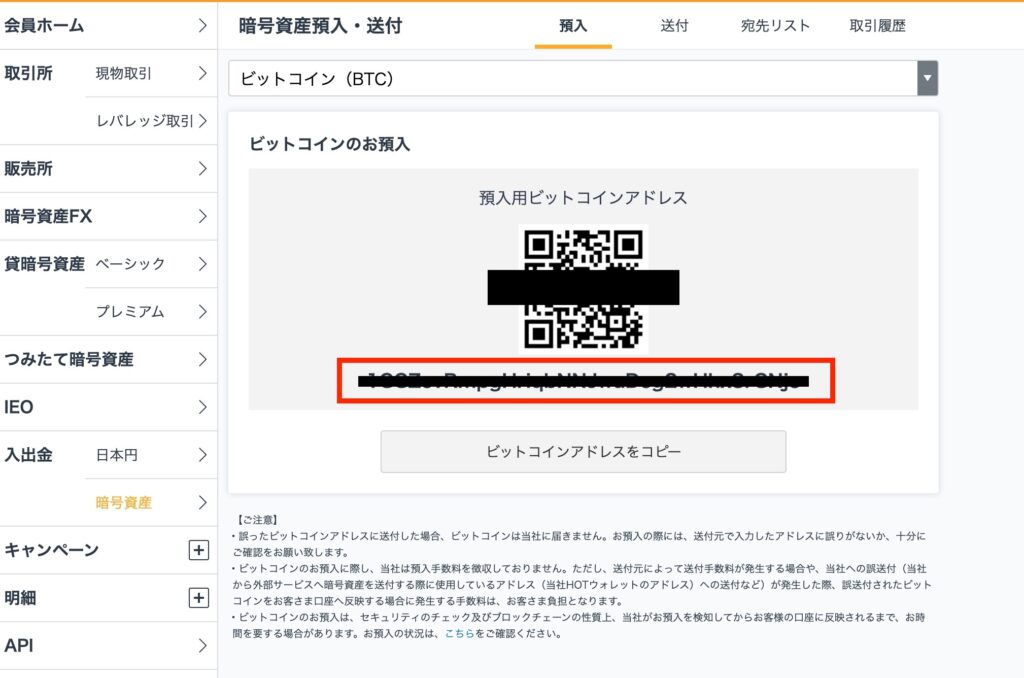Image resolution: width=1024 pixels, height=678 pixels.
Task: Click the キャンペーン label in the sidebar
Action: point(51,550)
